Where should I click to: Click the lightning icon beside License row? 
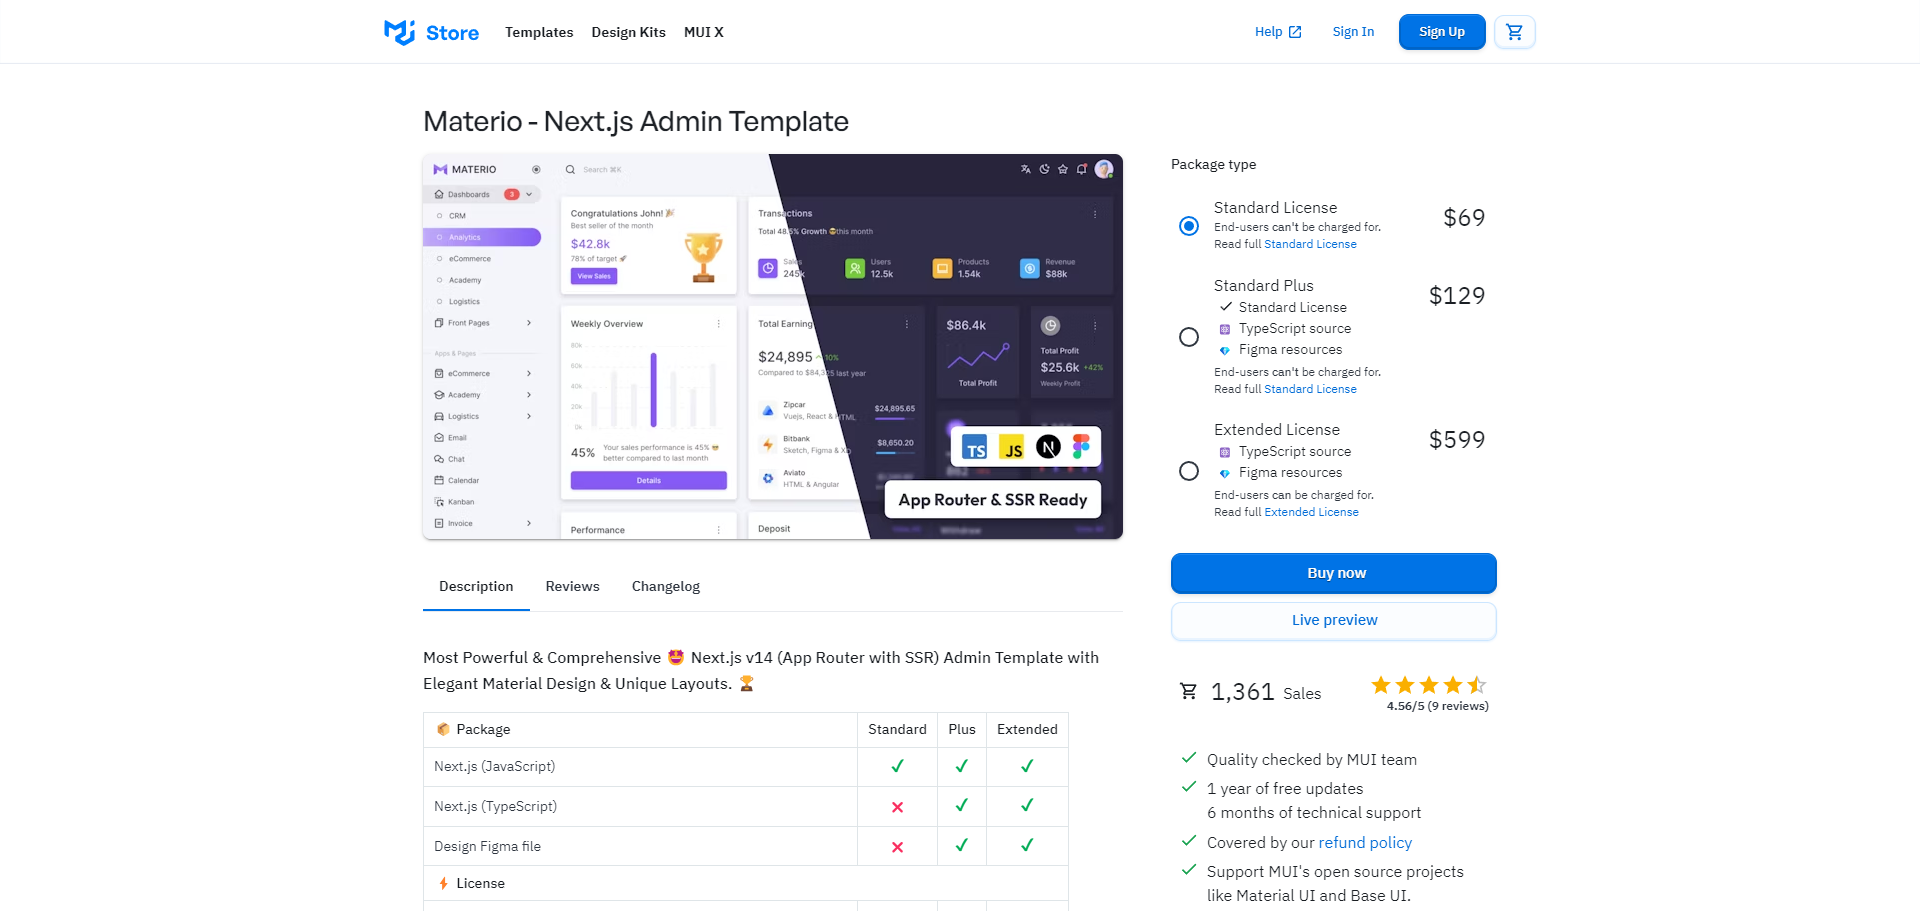pyautogui.click(x=443, y=883)
